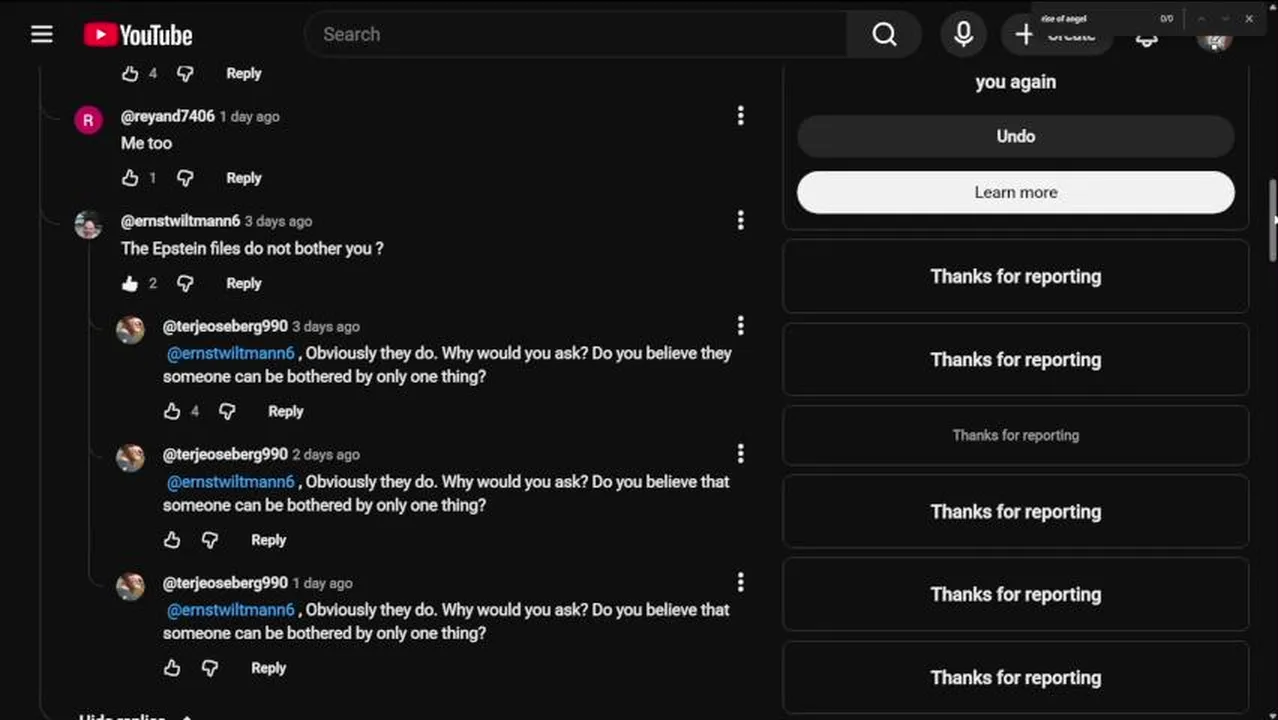1278x720 pixels.
Task: Reply to @terjeoseberg990 comment from 1 day ago
Action: click(268, 668)
